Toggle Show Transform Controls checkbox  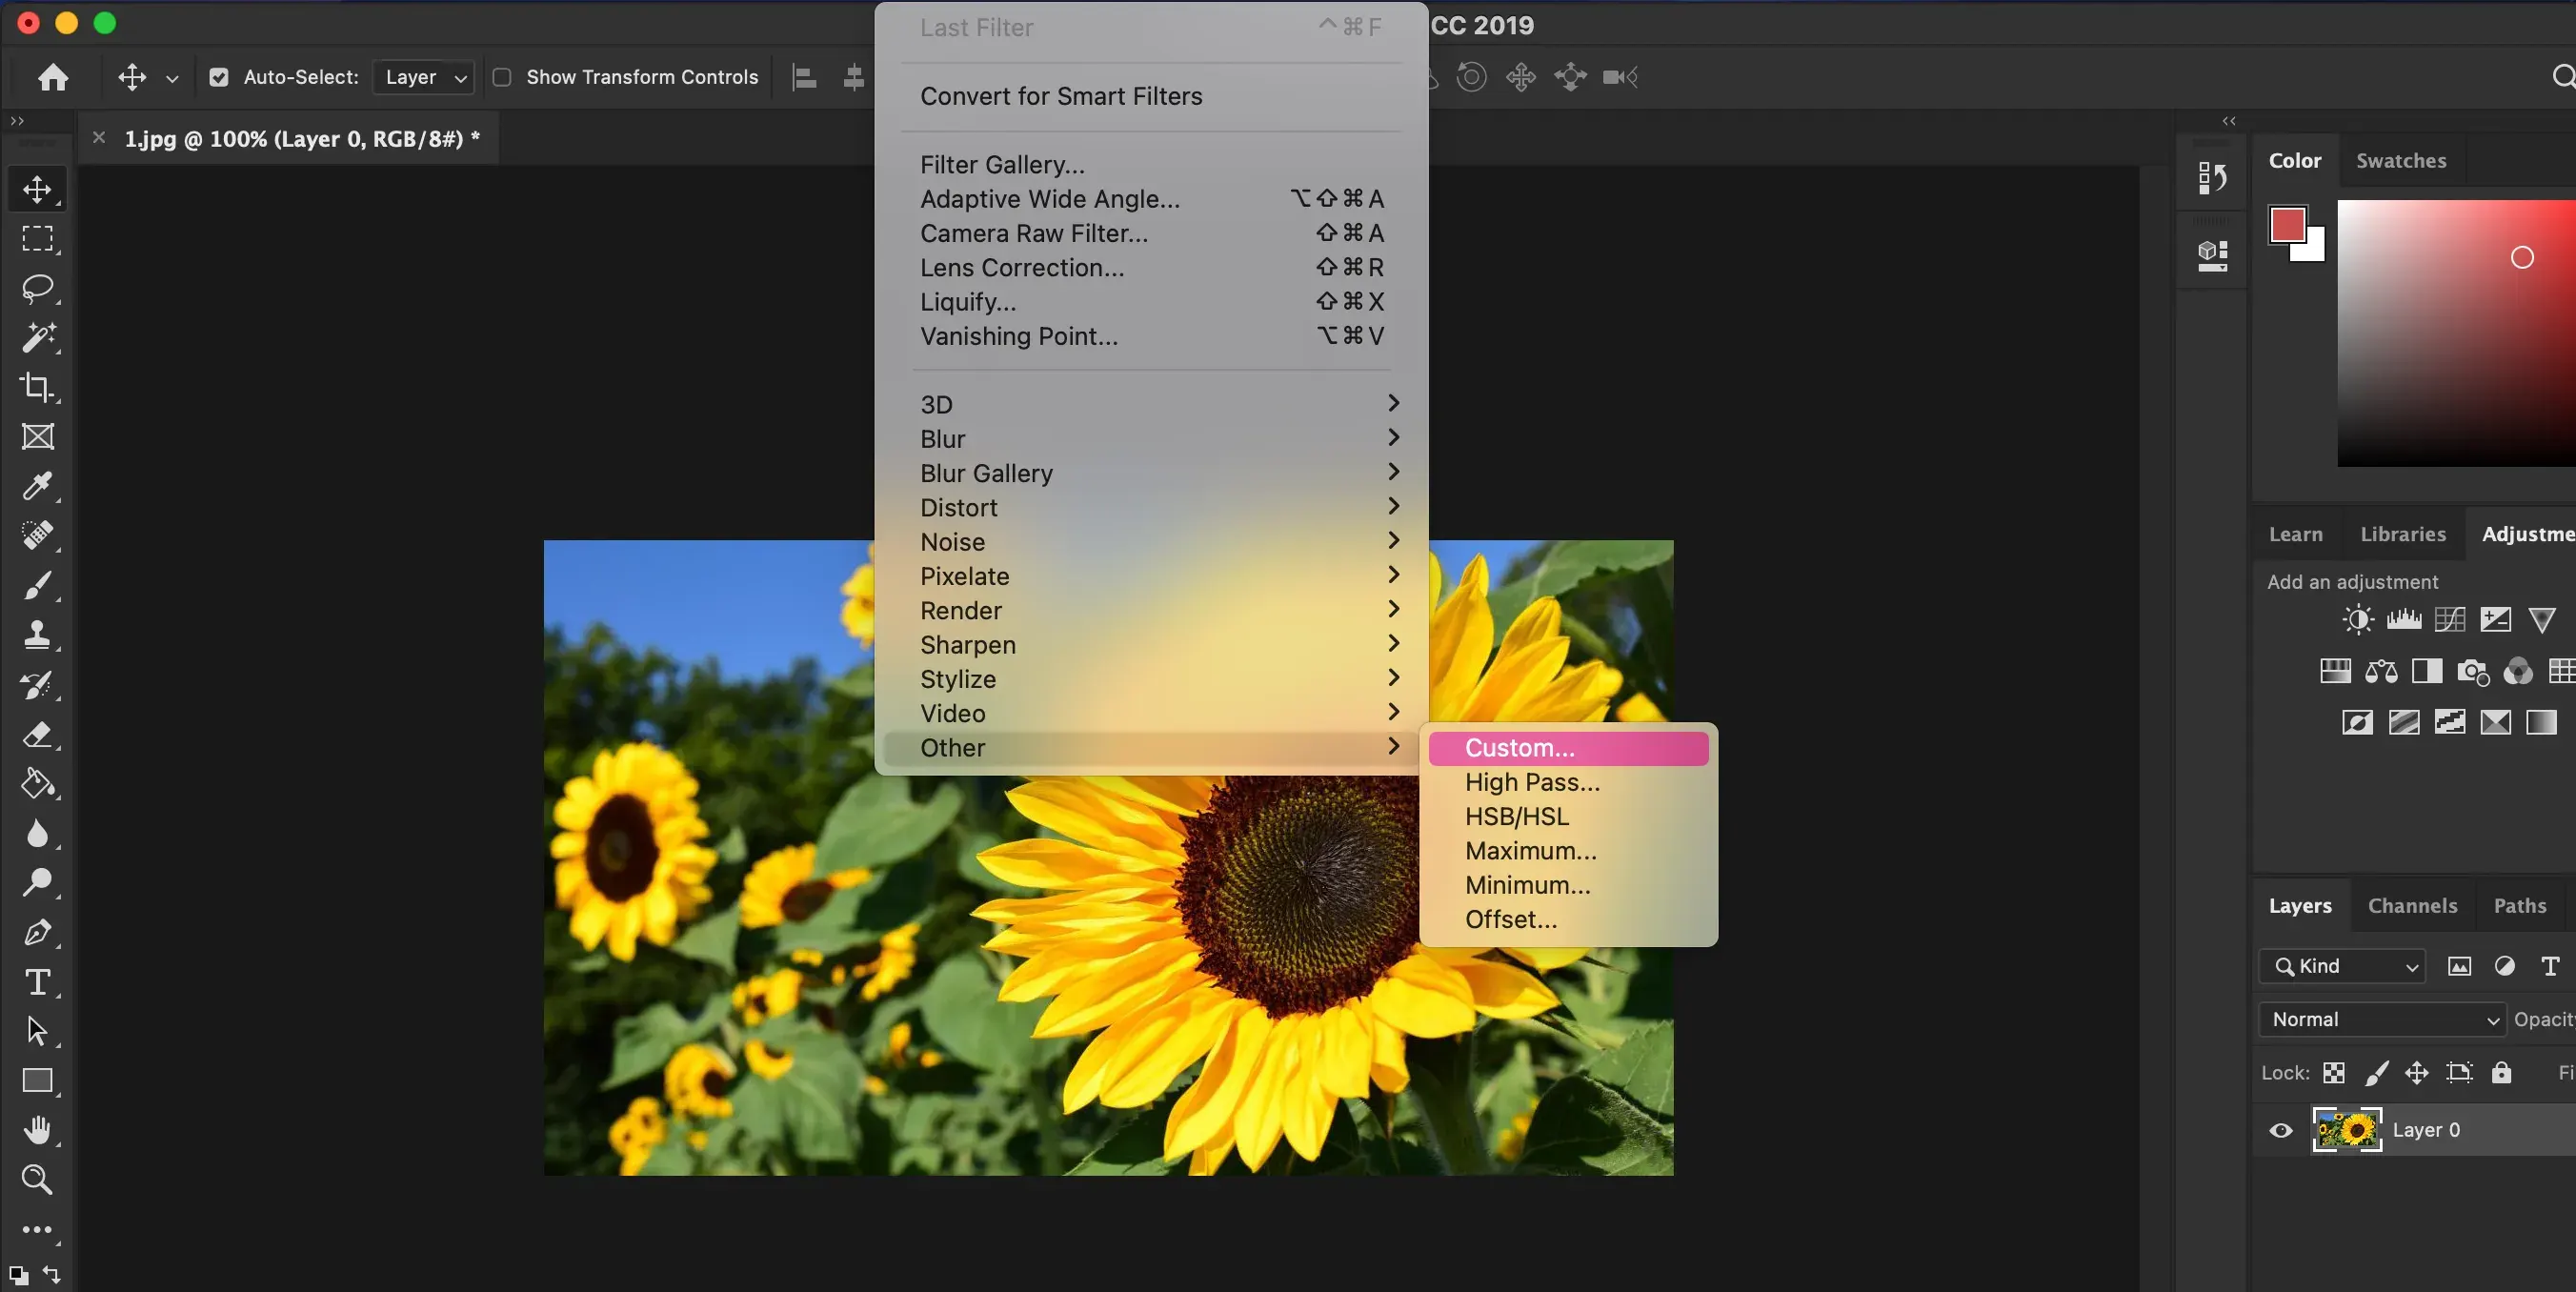coord(502,77)
